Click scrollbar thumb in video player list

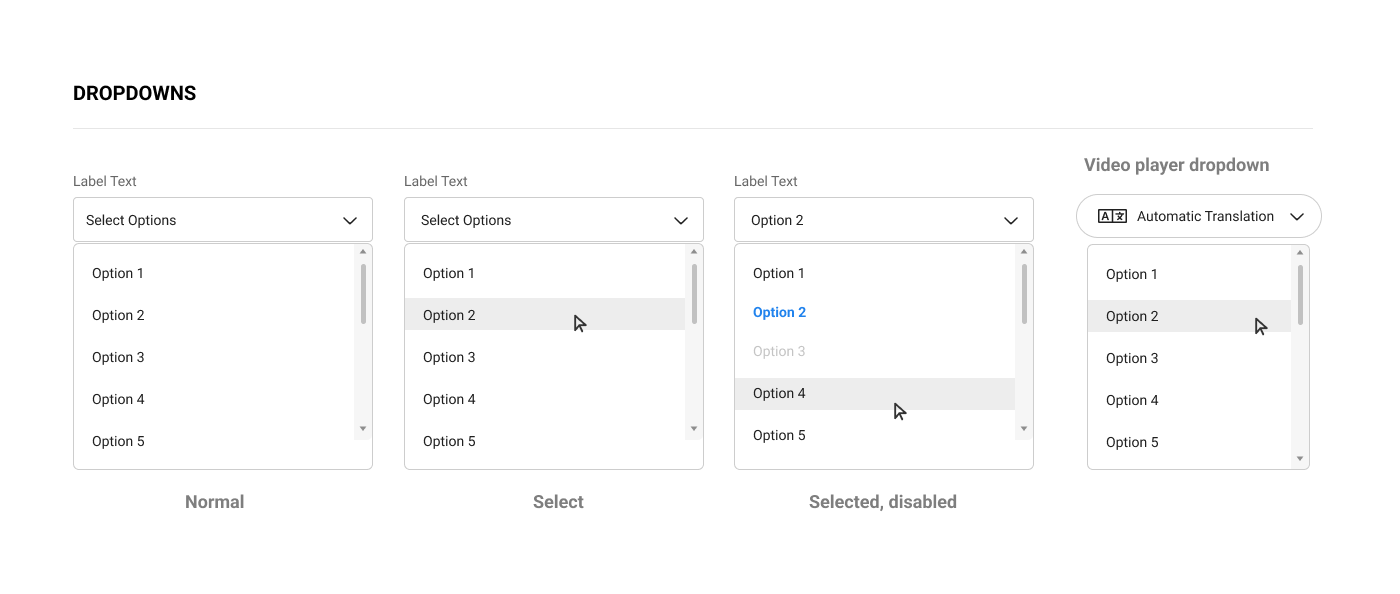pos(1300,295)
